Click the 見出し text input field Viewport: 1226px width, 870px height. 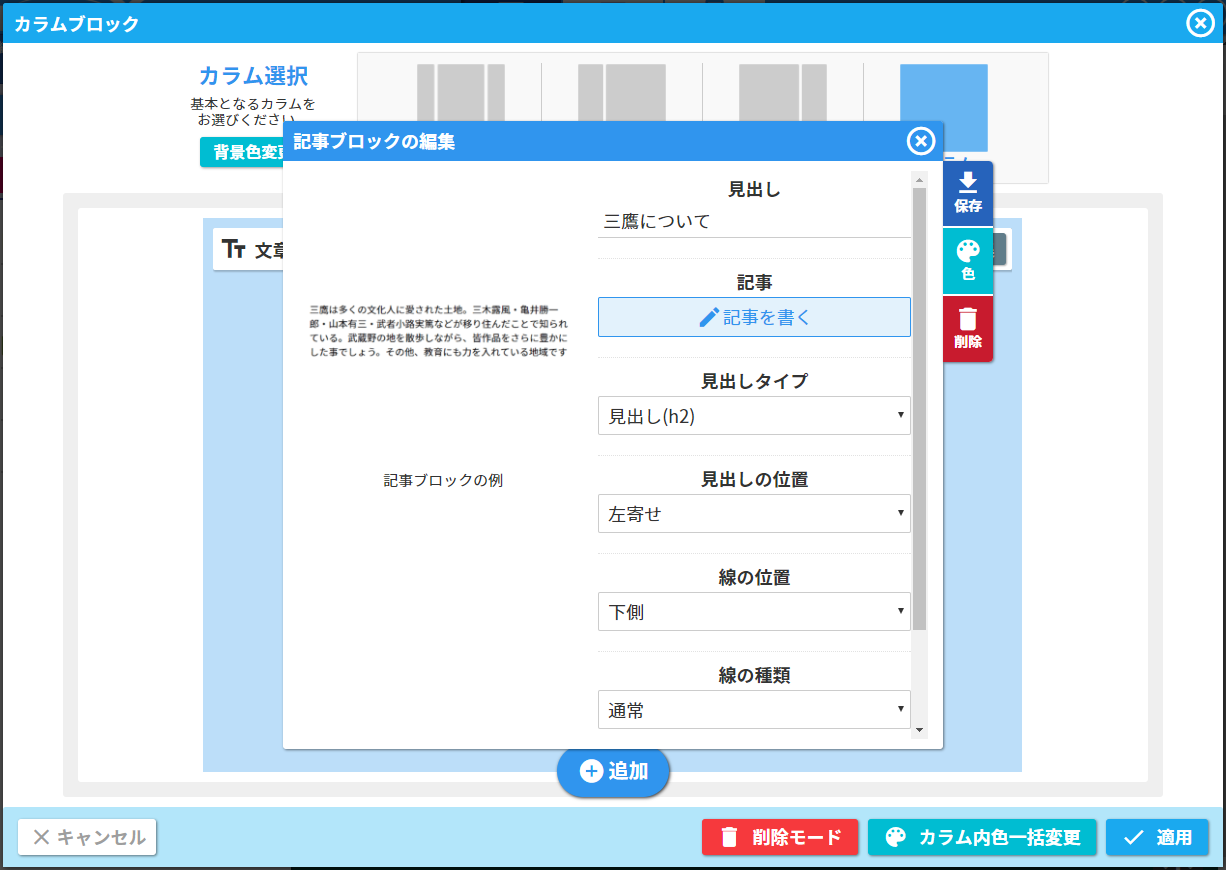[754, 222]
